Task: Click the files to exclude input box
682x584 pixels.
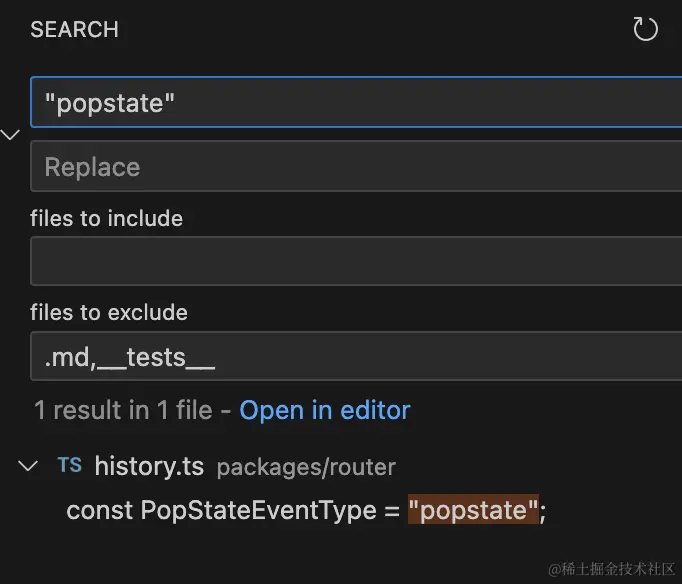Action: point(356,356)
